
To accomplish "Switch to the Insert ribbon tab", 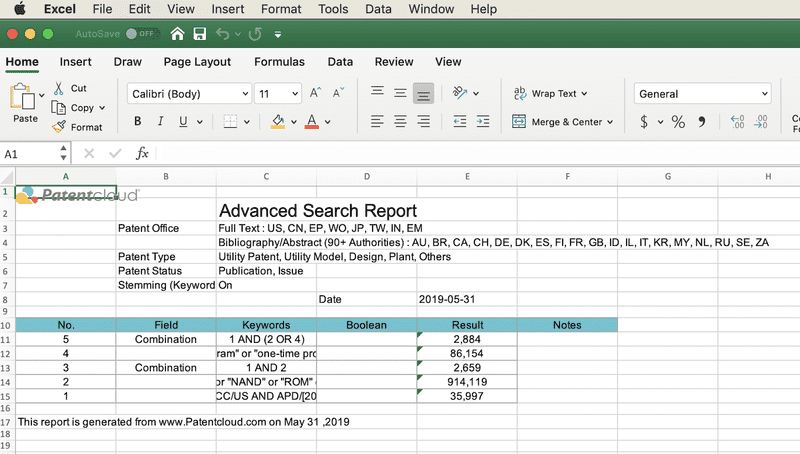I will (x=76, y=62).
